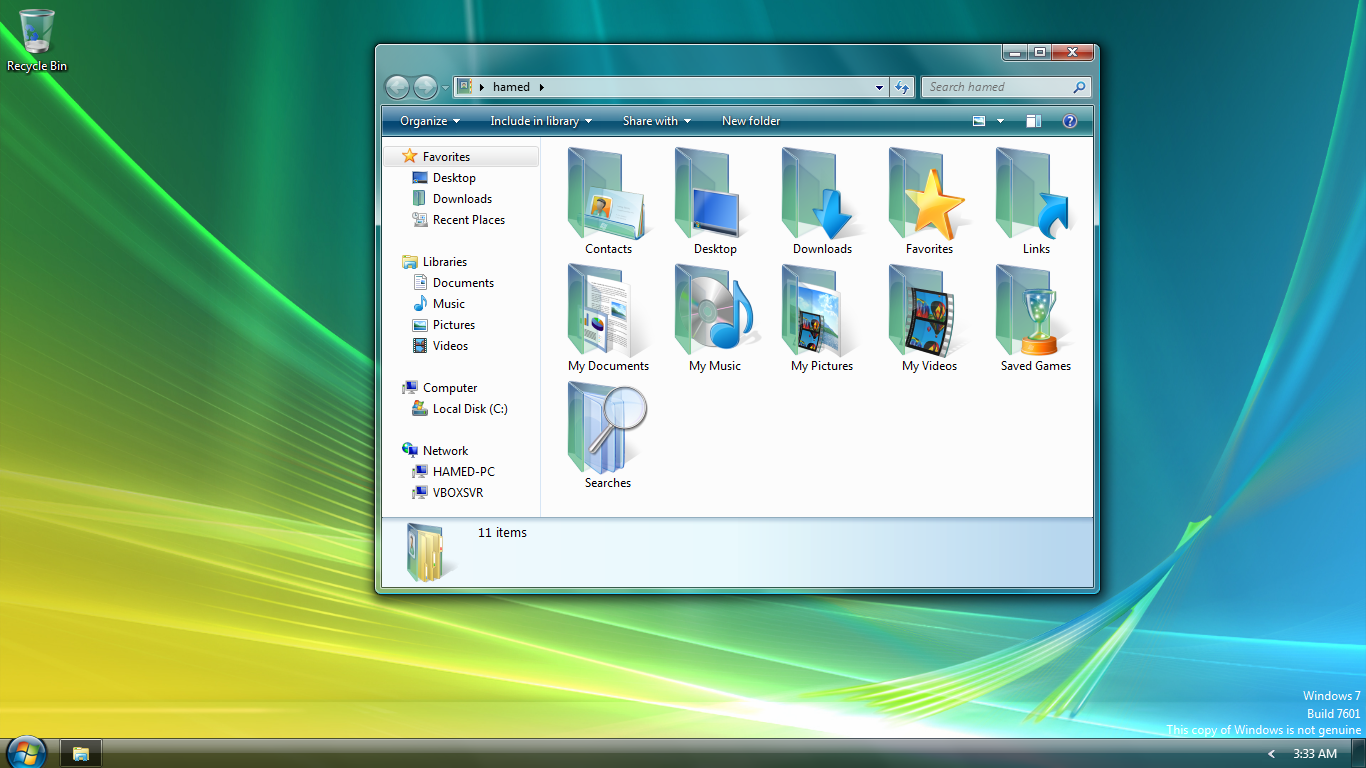This screenshot has width=1366, height=768.
Task: Click the taskbar clock 3:33 AM
Action: (x=1315, y=754)
